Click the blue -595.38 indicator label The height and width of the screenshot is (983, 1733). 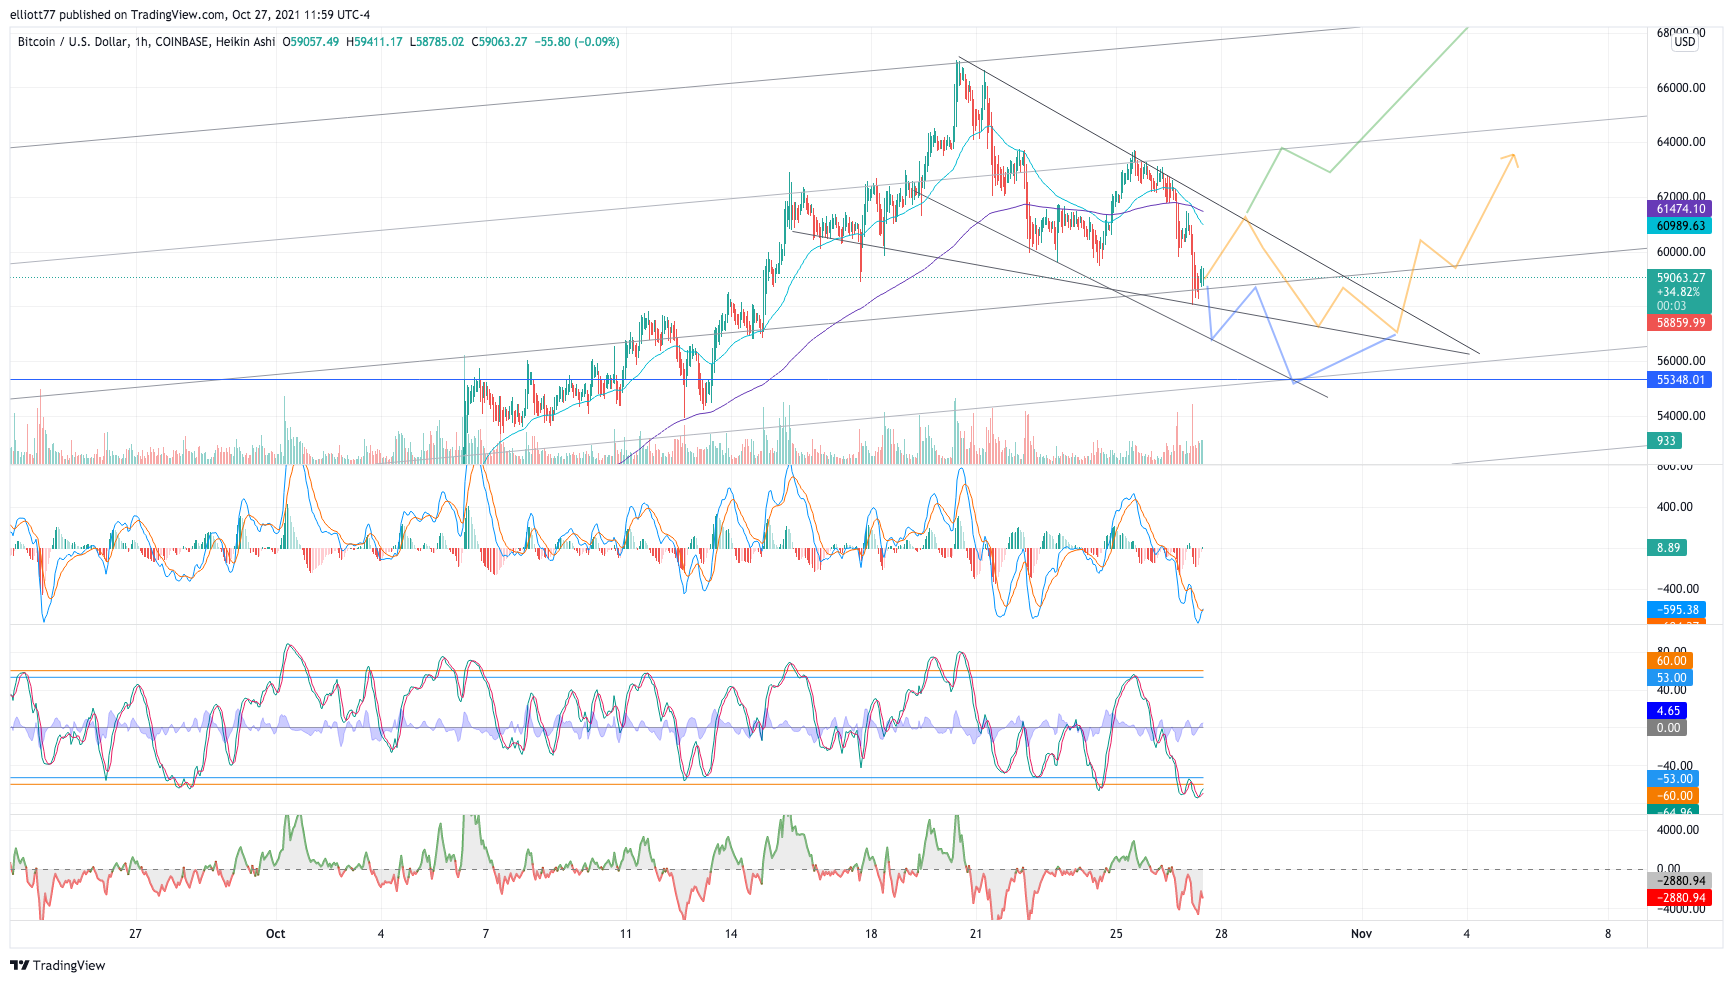click(1676, 610)
